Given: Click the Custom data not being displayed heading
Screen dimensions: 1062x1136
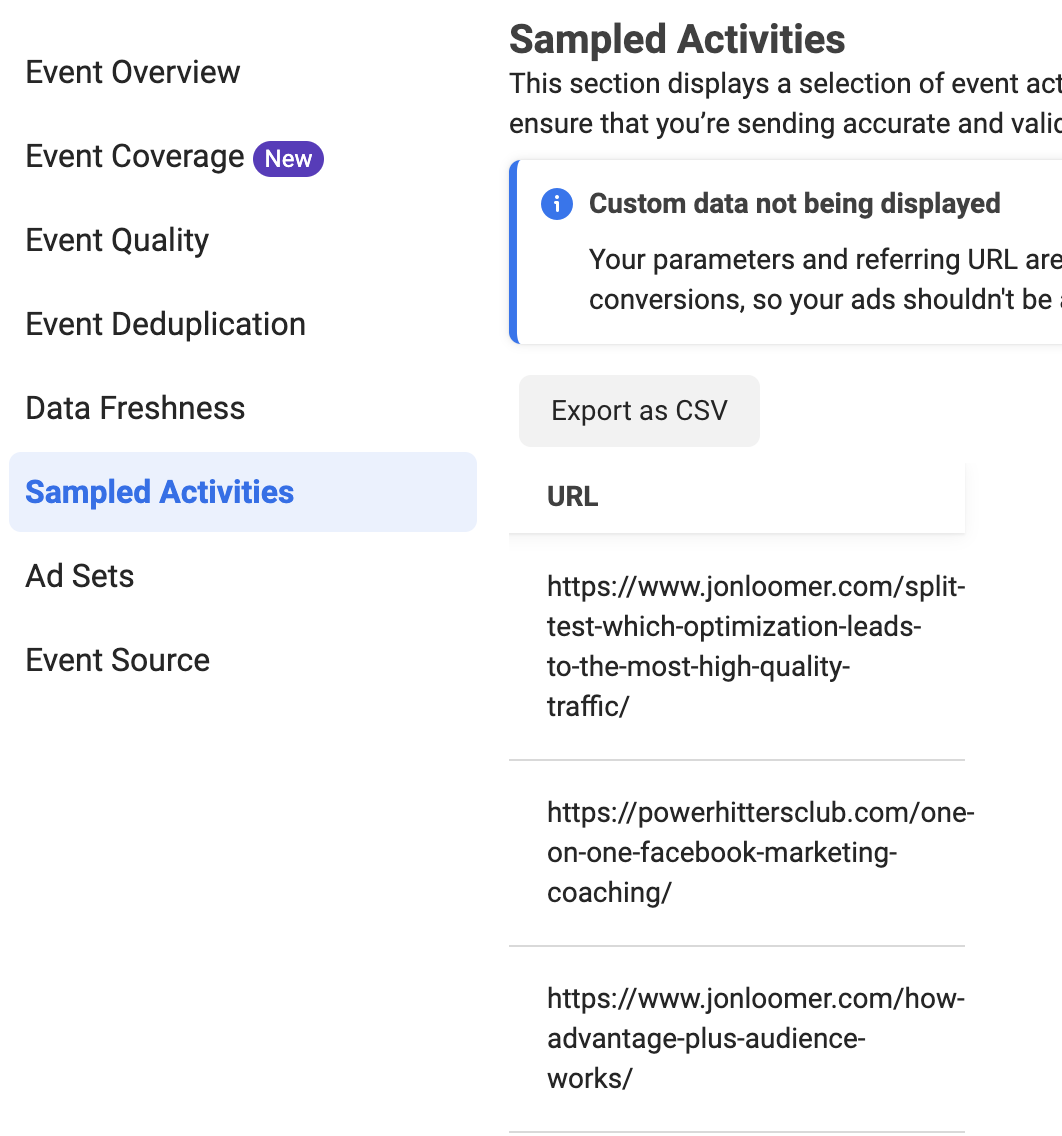Looking at the screenshot, I should pyautogui.click(x=794, y=204).
